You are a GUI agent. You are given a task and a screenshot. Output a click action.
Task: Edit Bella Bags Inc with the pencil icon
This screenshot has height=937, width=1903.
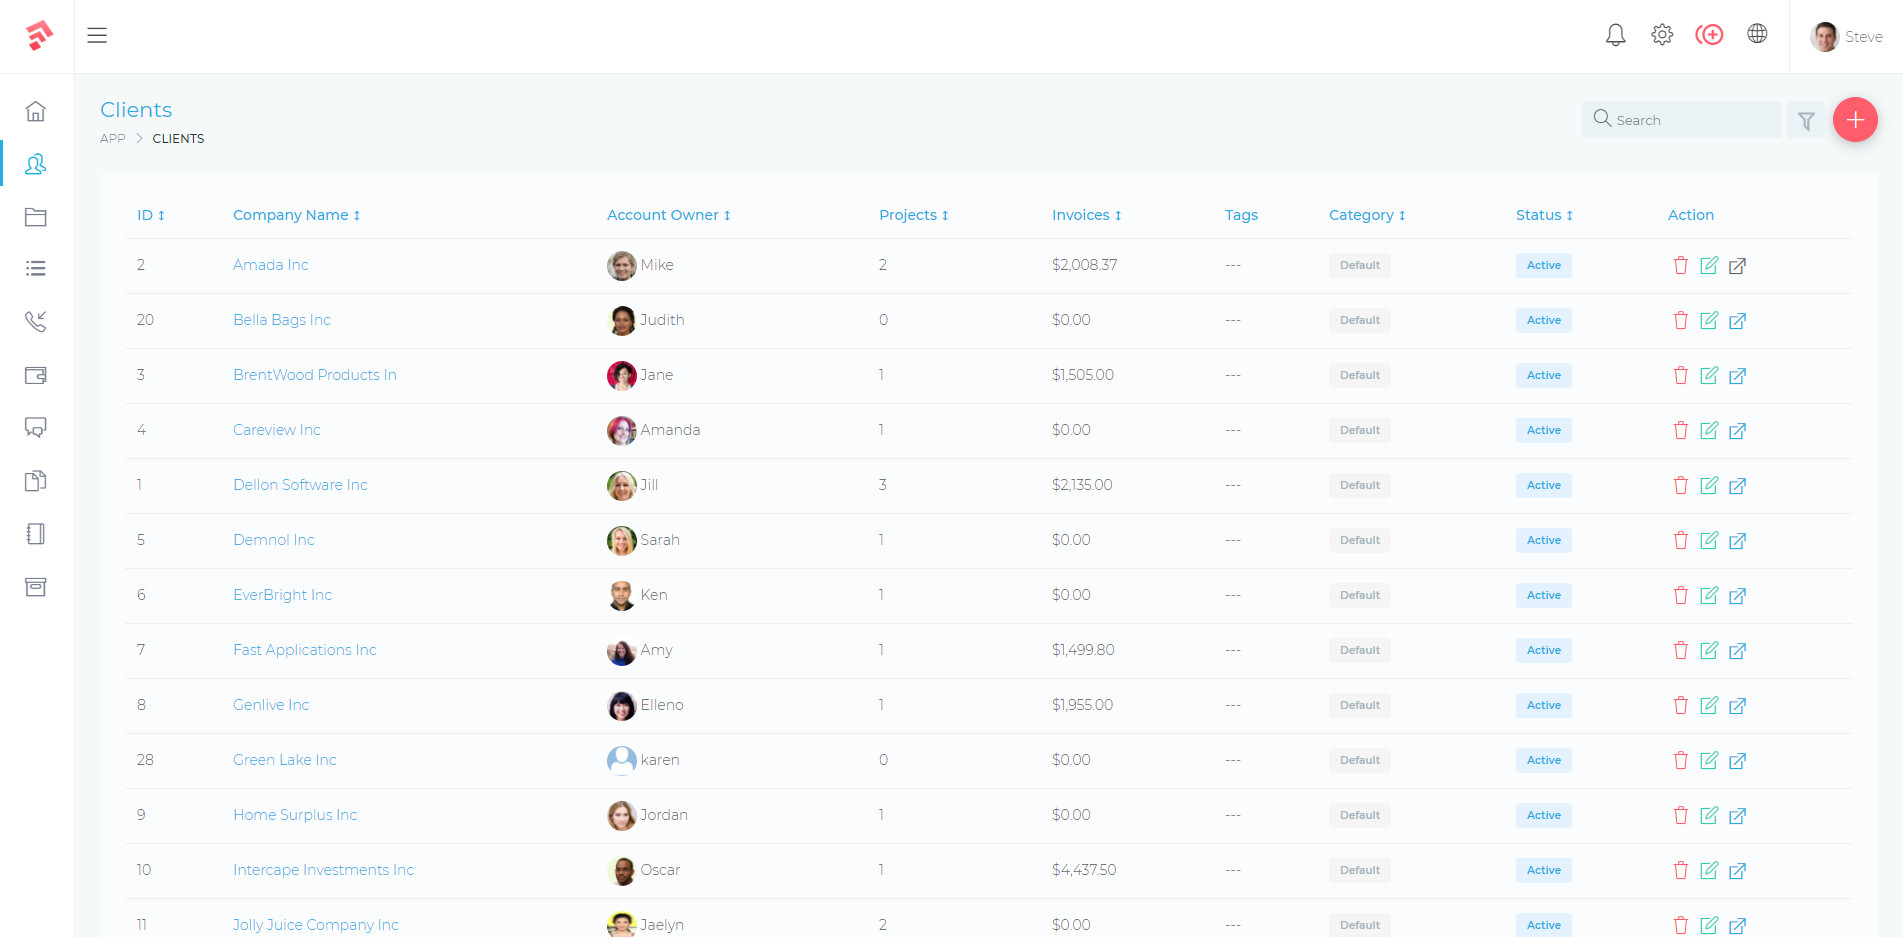(x=1709, y=320)
